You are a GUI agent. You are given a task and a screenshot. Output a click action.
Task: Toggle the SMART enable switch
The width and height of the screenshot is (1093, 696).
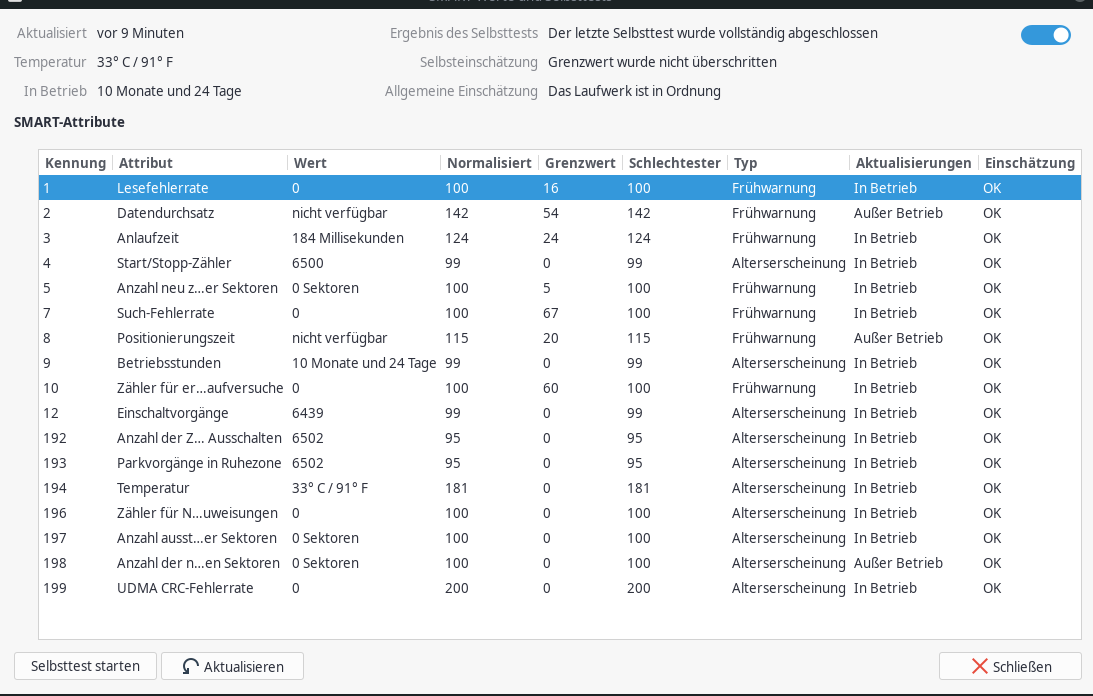pos(1046,35)
